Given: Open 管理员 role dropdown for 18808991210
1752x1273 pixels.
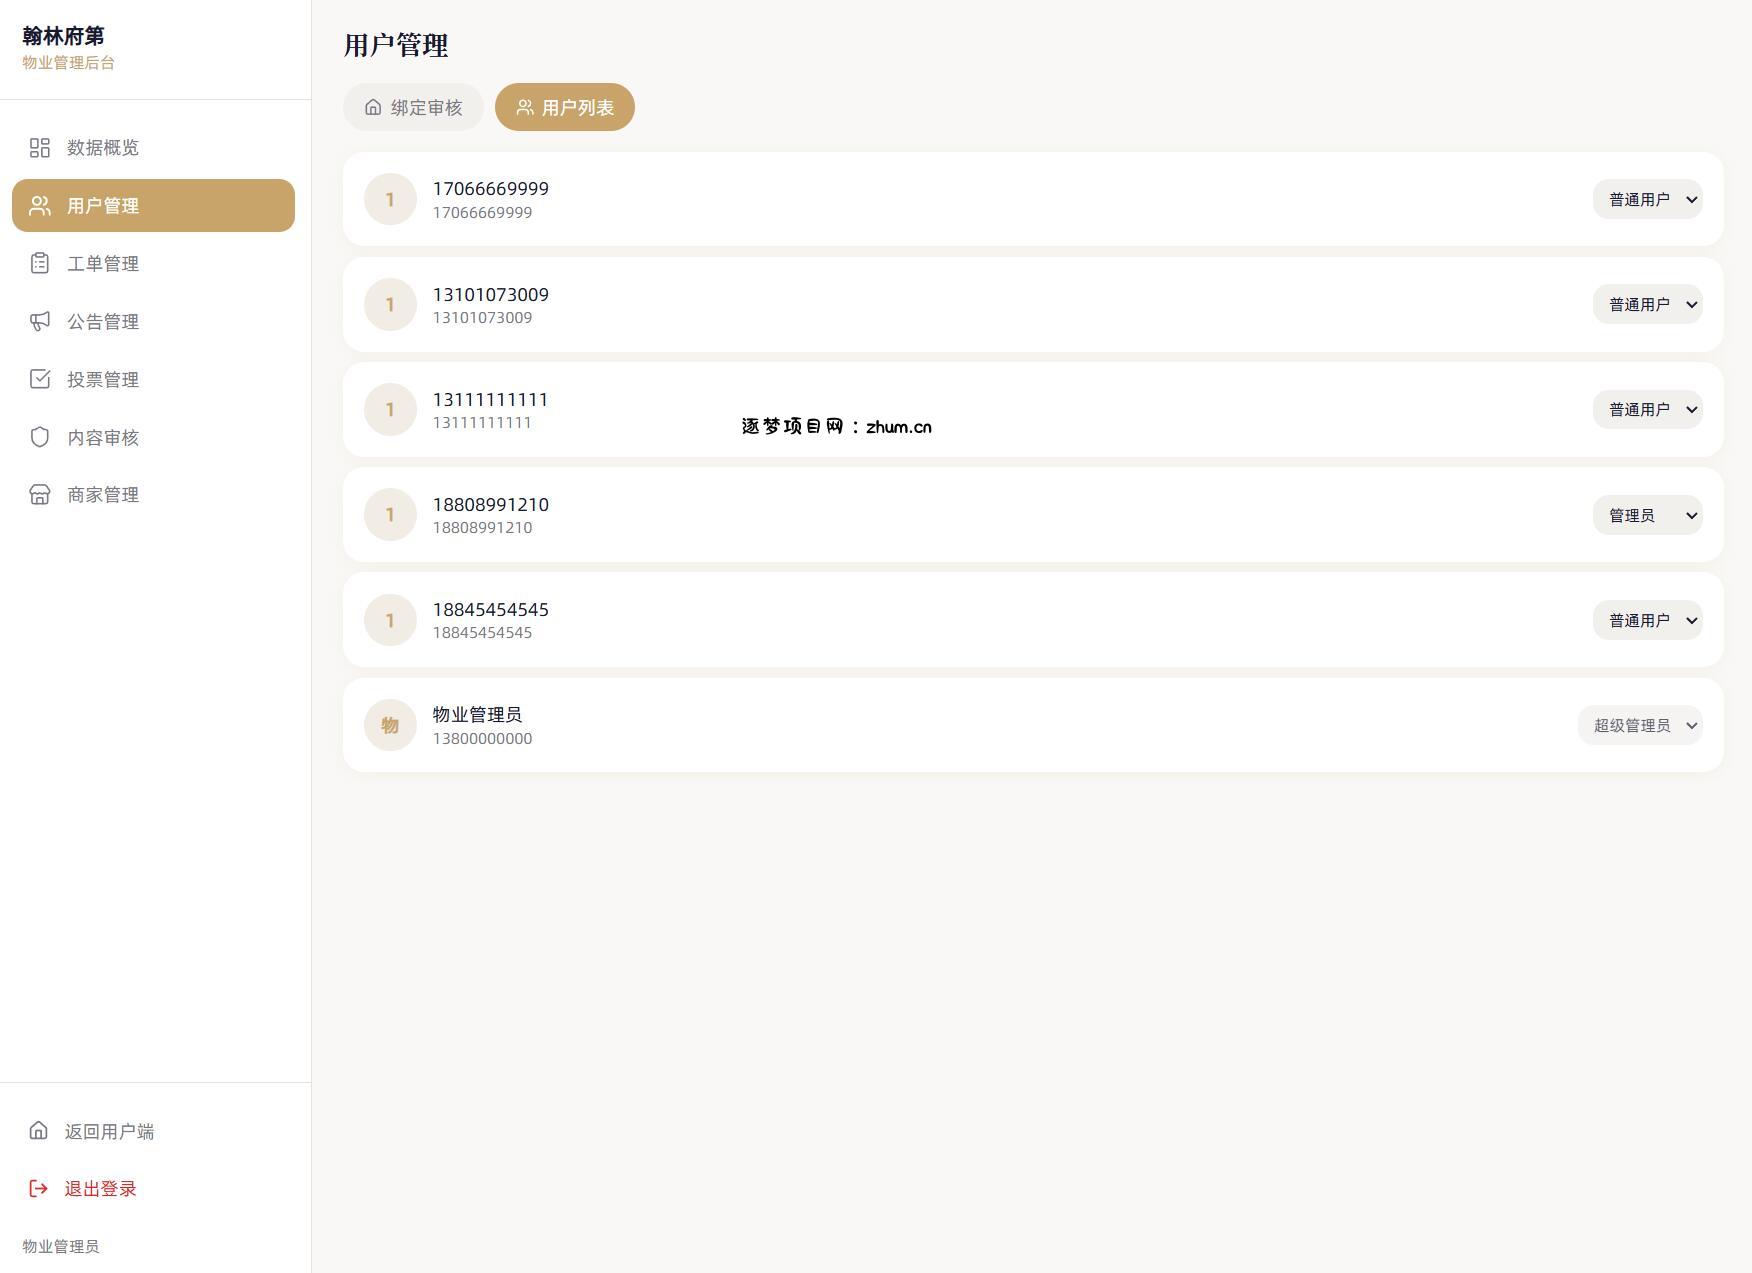Looking at the screenshot, I should click(x=1647, y=515).
